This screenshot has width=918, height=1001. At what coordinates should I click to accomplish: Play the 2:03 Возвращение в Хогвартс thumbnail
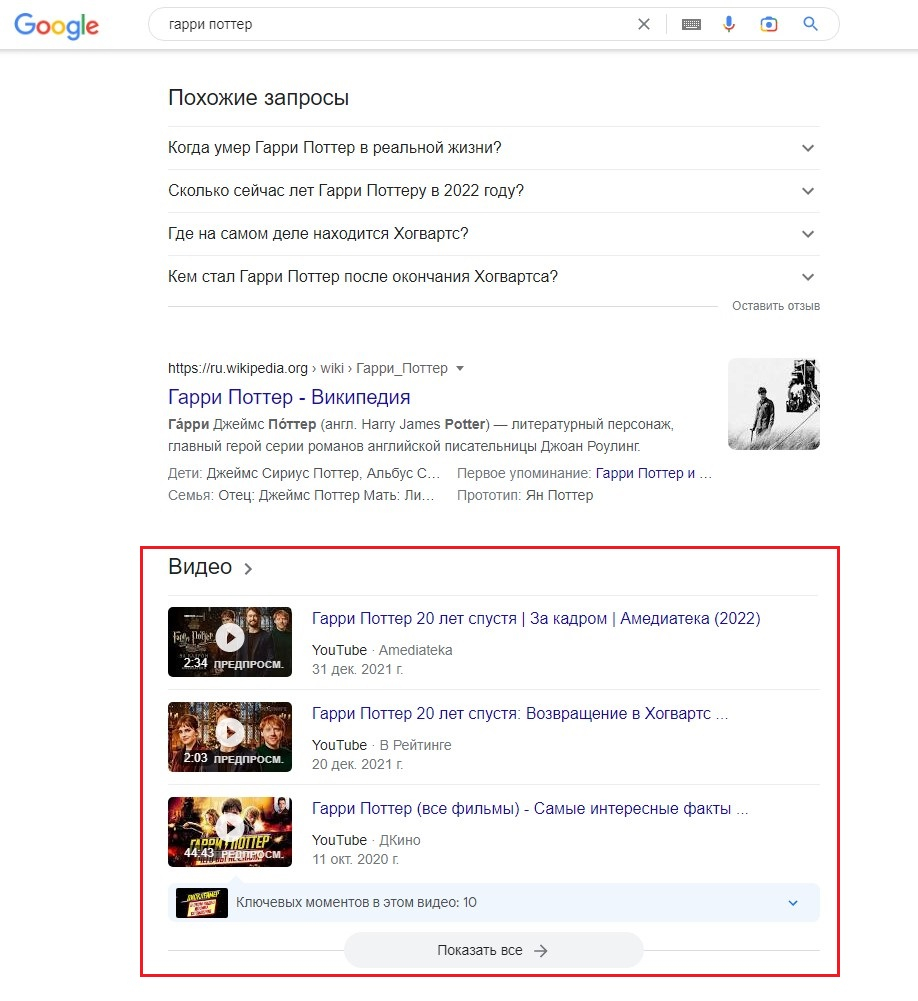click(230, 737)
